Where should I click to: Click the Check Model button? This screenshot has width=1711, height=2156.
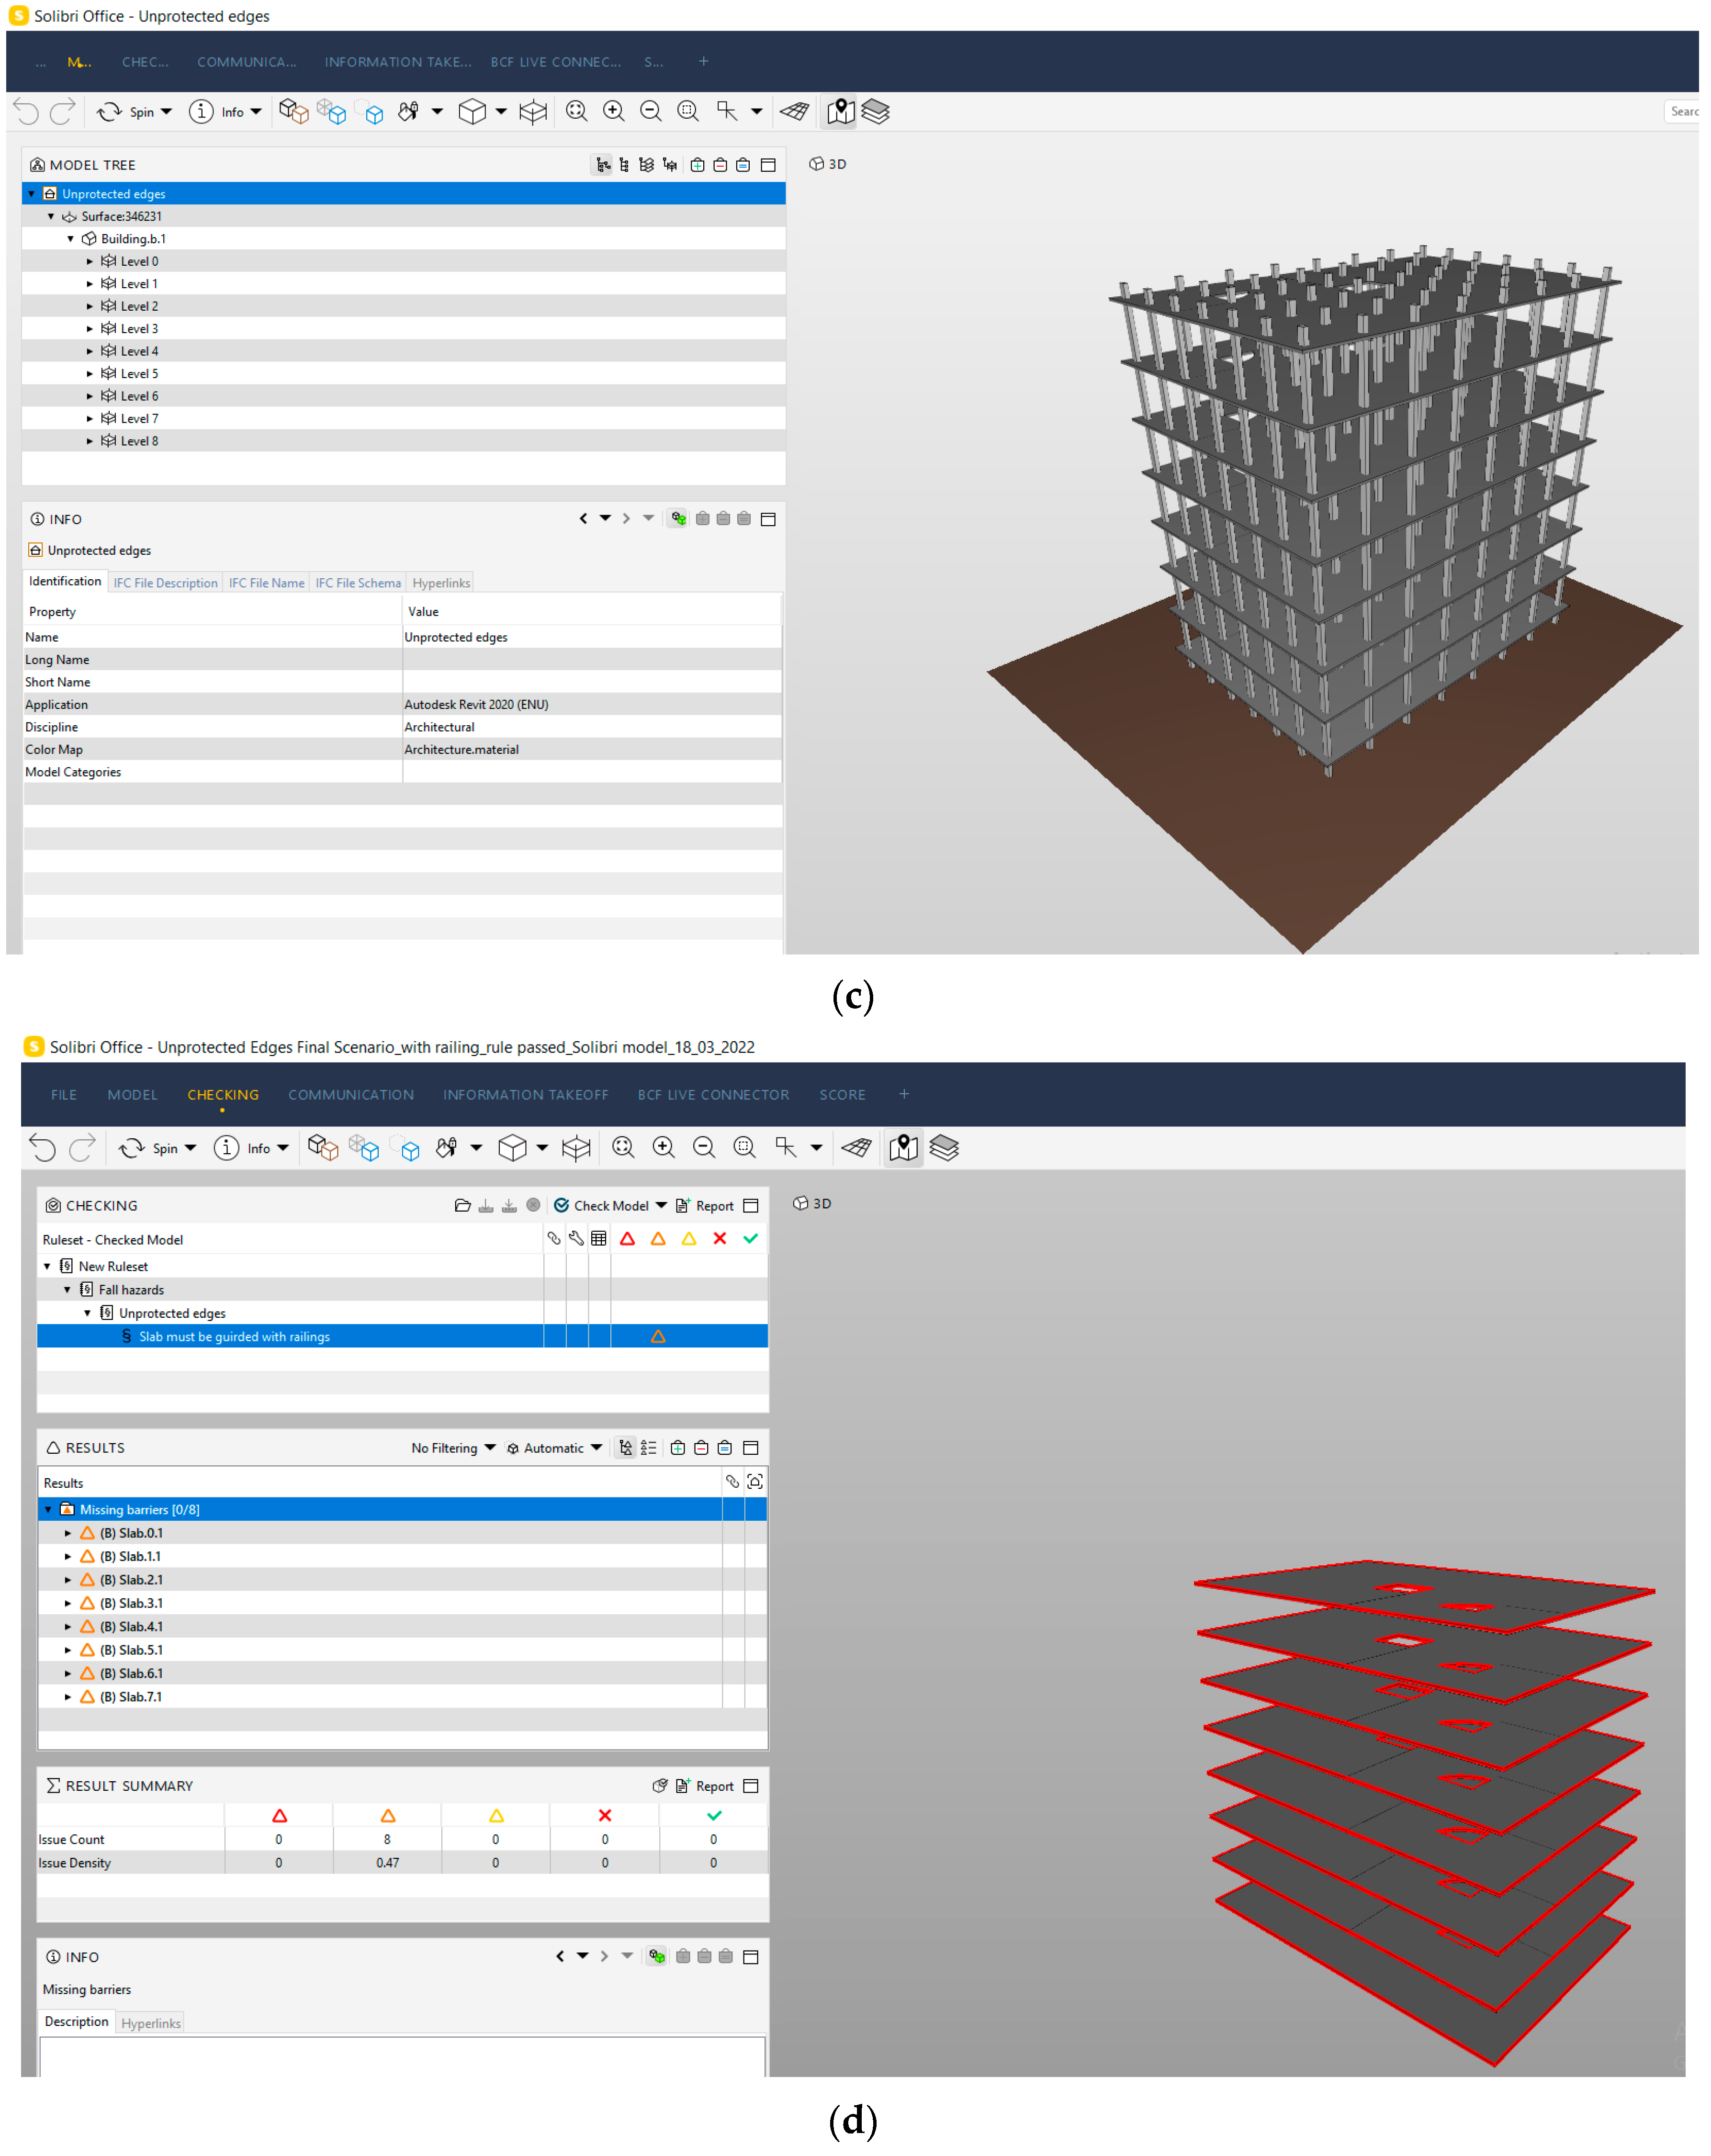pos(610,1206)
